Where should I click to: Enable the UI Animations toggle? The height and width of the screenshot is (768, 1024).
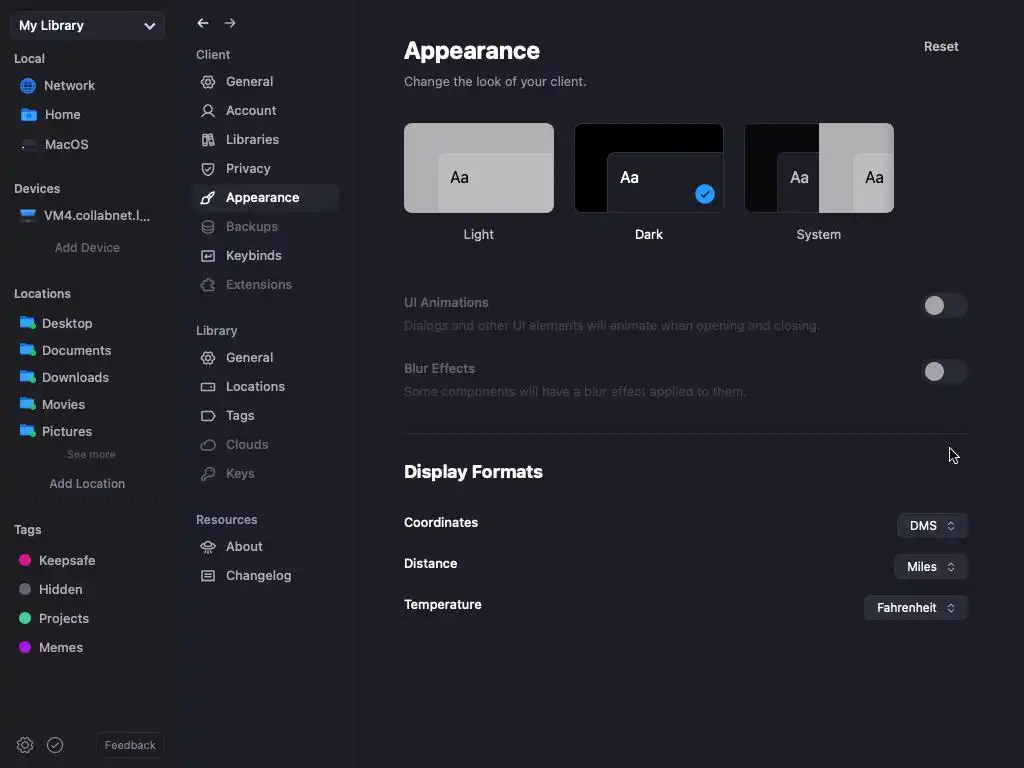point(943,306)
